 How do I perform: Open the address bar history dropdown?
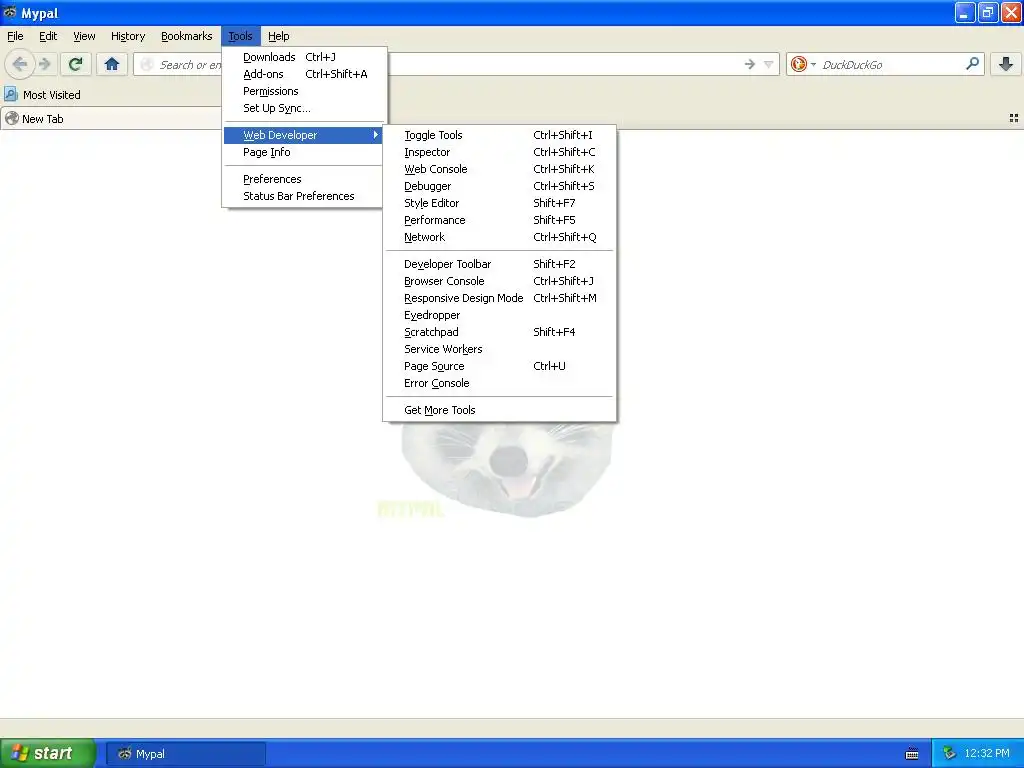[769, 64]
